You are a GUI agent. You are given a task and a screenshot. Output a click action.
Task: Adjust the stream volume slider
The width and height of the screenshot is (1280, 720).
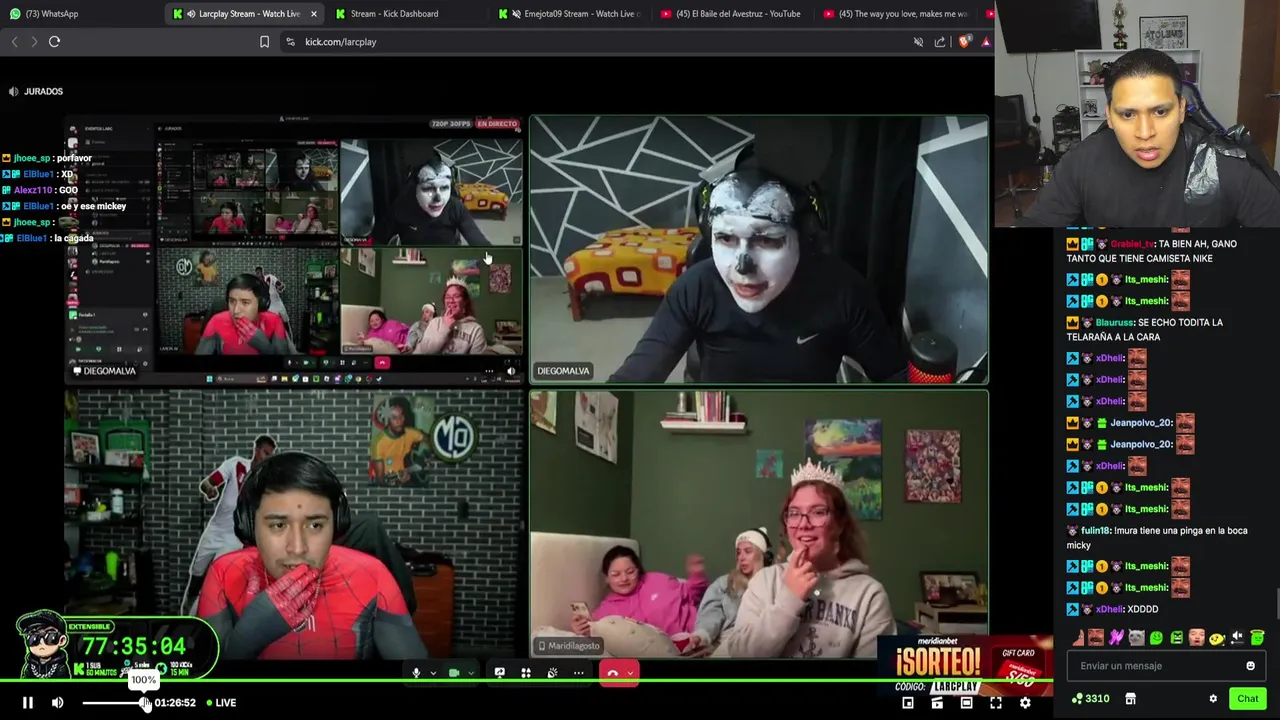[x=114, y=703]
